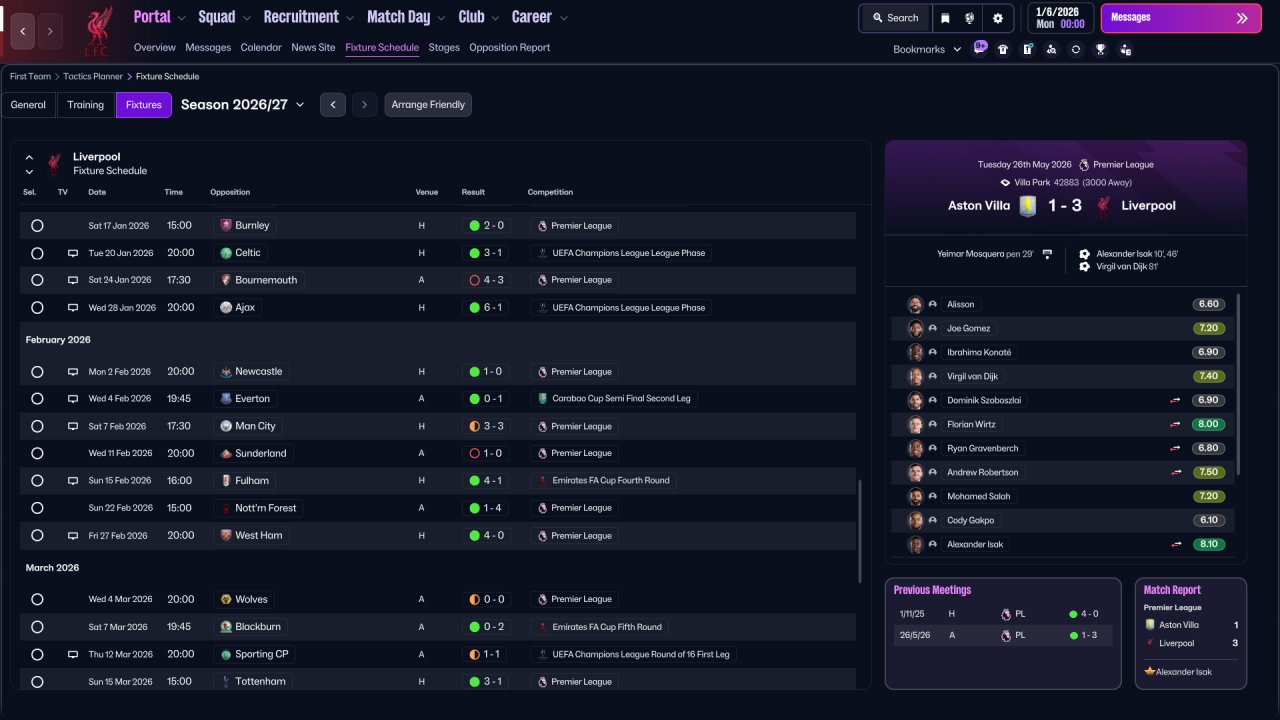Select the Blackburn fixture radio button
The height and width of the screenshot is (720, 1280).
pyautogui.click(x=37, y=627)
